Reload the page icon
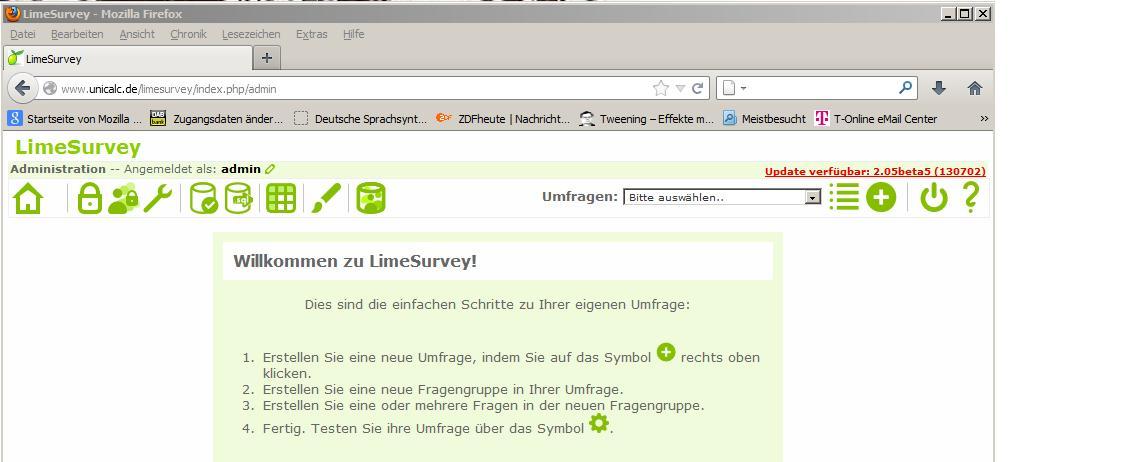The height and width of the screenshot is (462, 1126). click(x=697, y=88)
